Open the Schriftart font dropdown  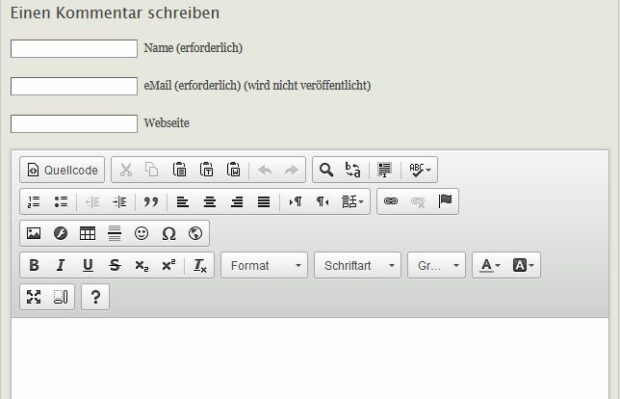click(x=357, y=265)
